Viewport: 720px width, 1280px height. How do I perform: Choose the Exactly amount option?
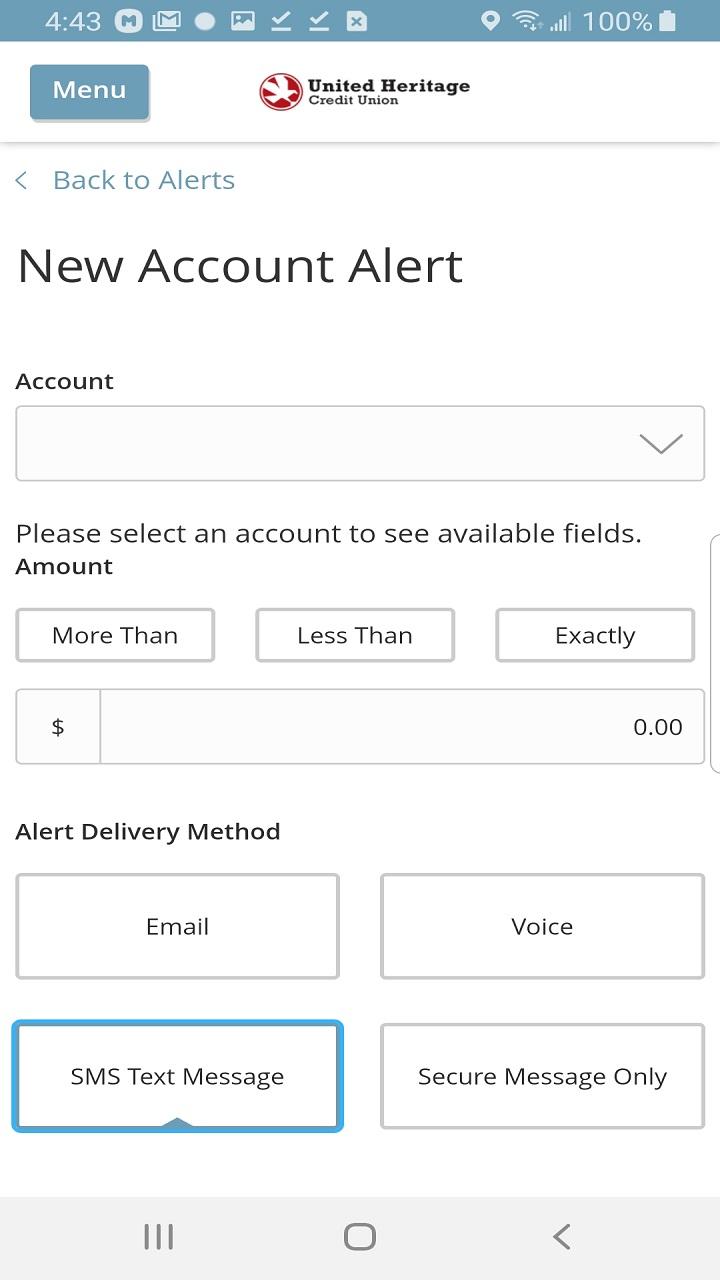coord(595,635)
